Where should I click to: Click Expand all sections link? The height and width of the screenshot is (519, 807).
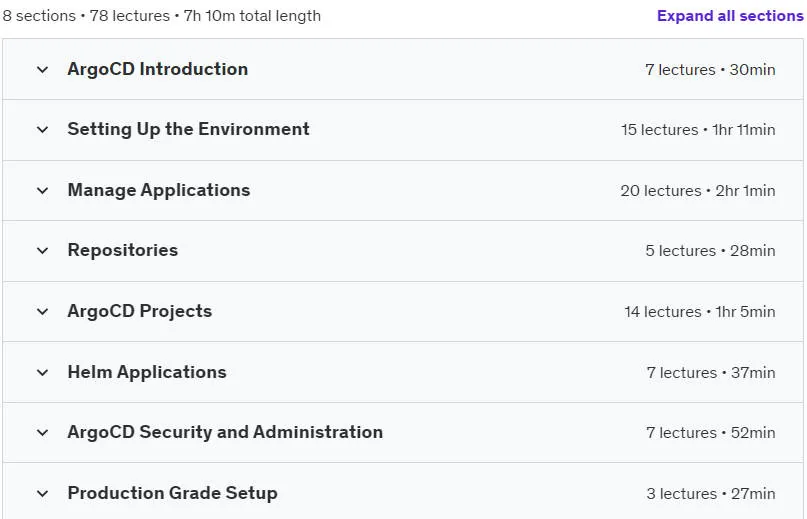[730, 16]
